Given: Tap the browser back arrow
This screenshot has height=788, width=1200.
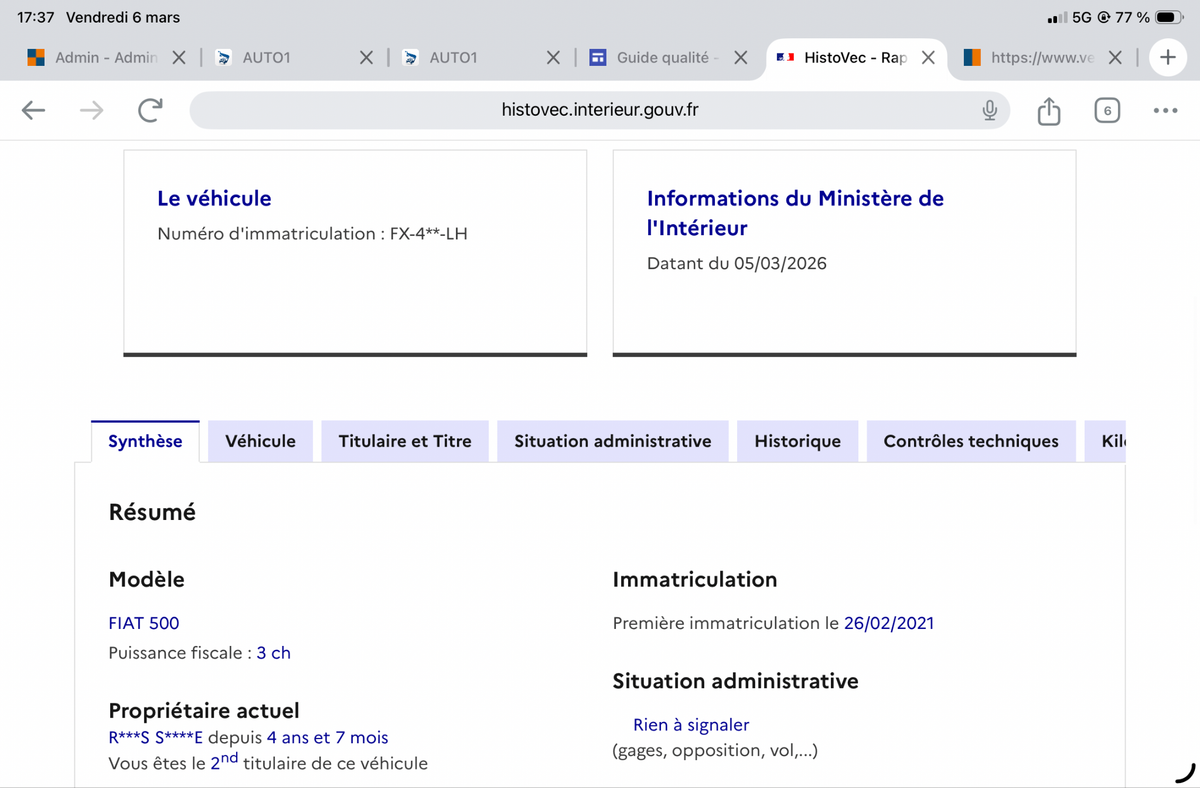Looking at the screenshot, I should 33,110.
